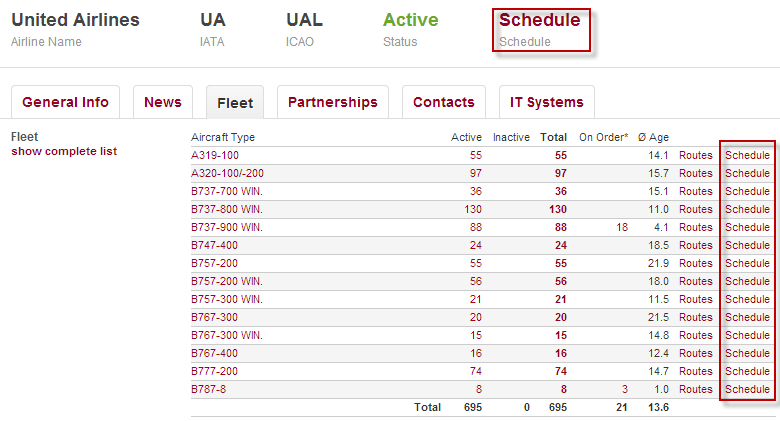
Task: View Routes for the B767-400
Action: pos(696,353)
